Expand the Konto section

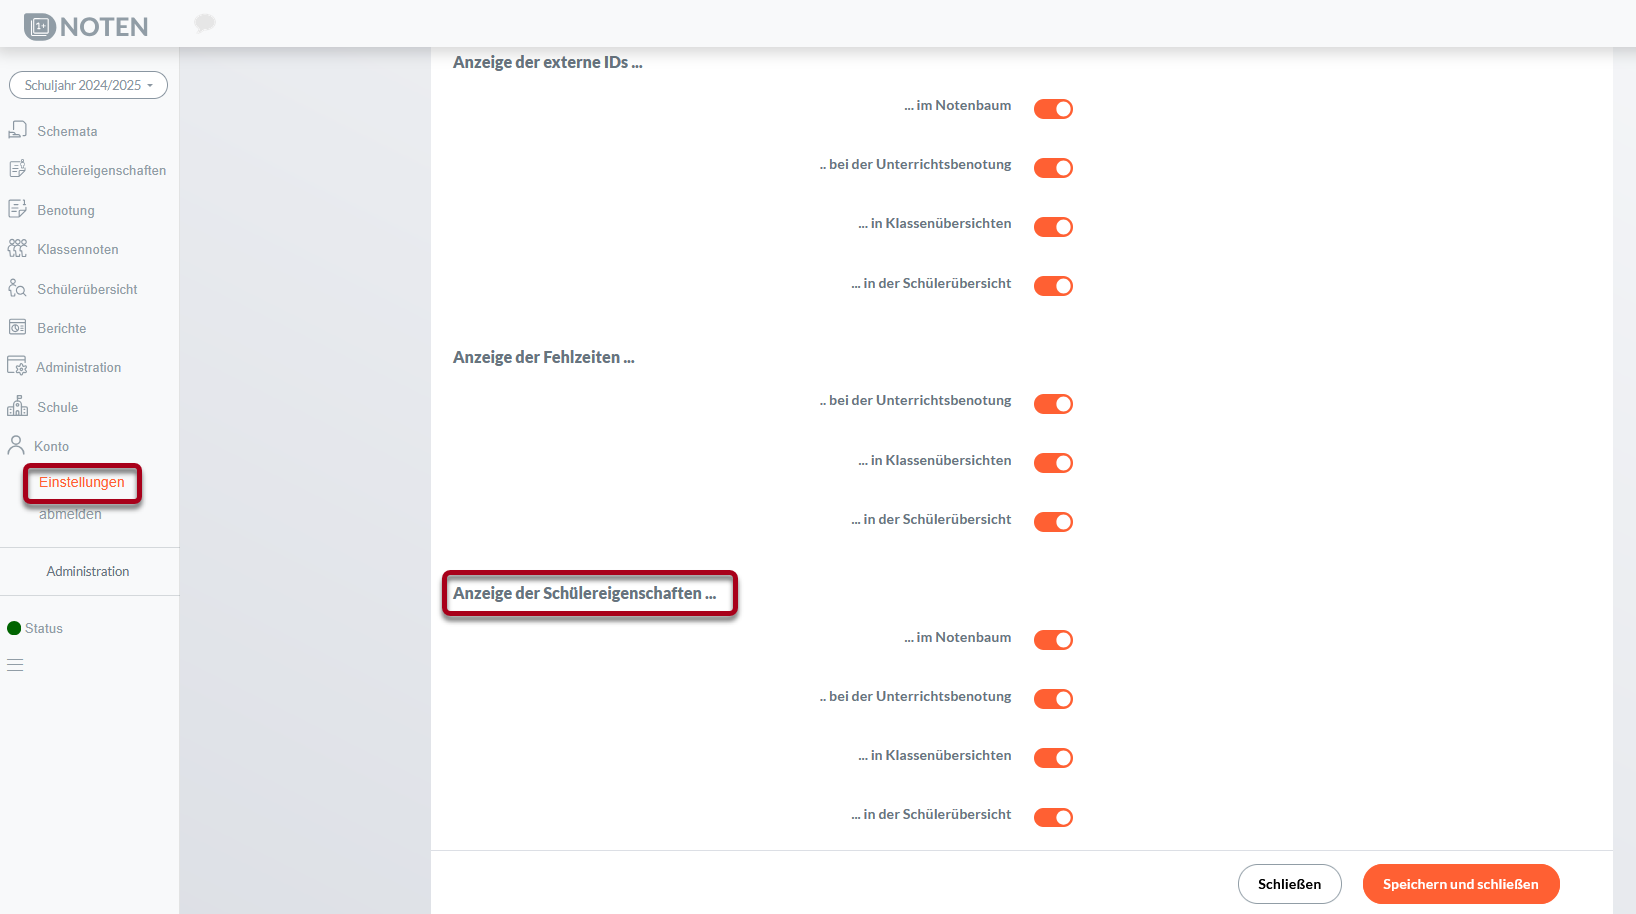tap(50, 445)
